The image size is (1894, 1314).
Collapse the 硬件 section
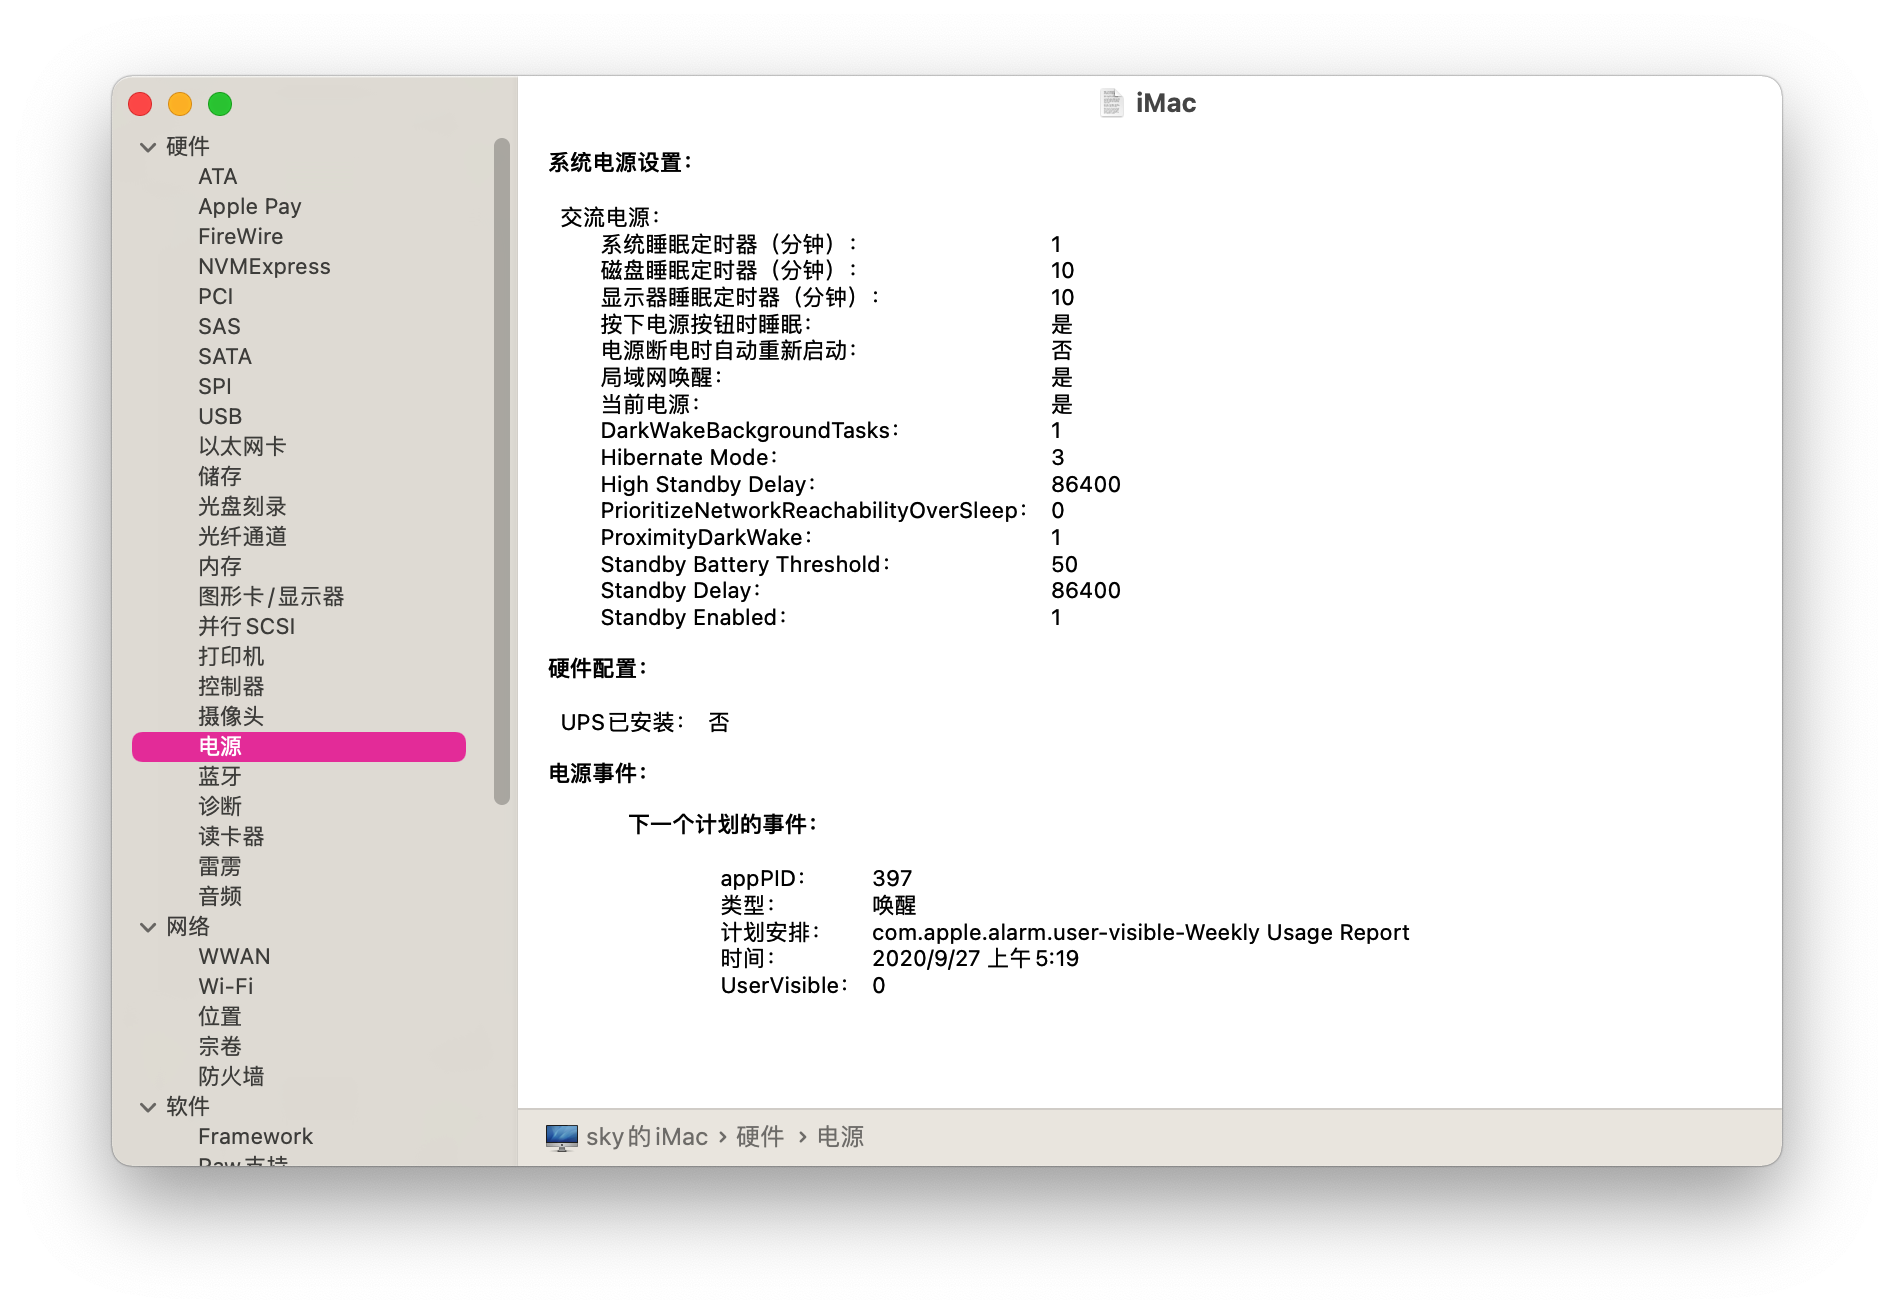pos(148,147)
